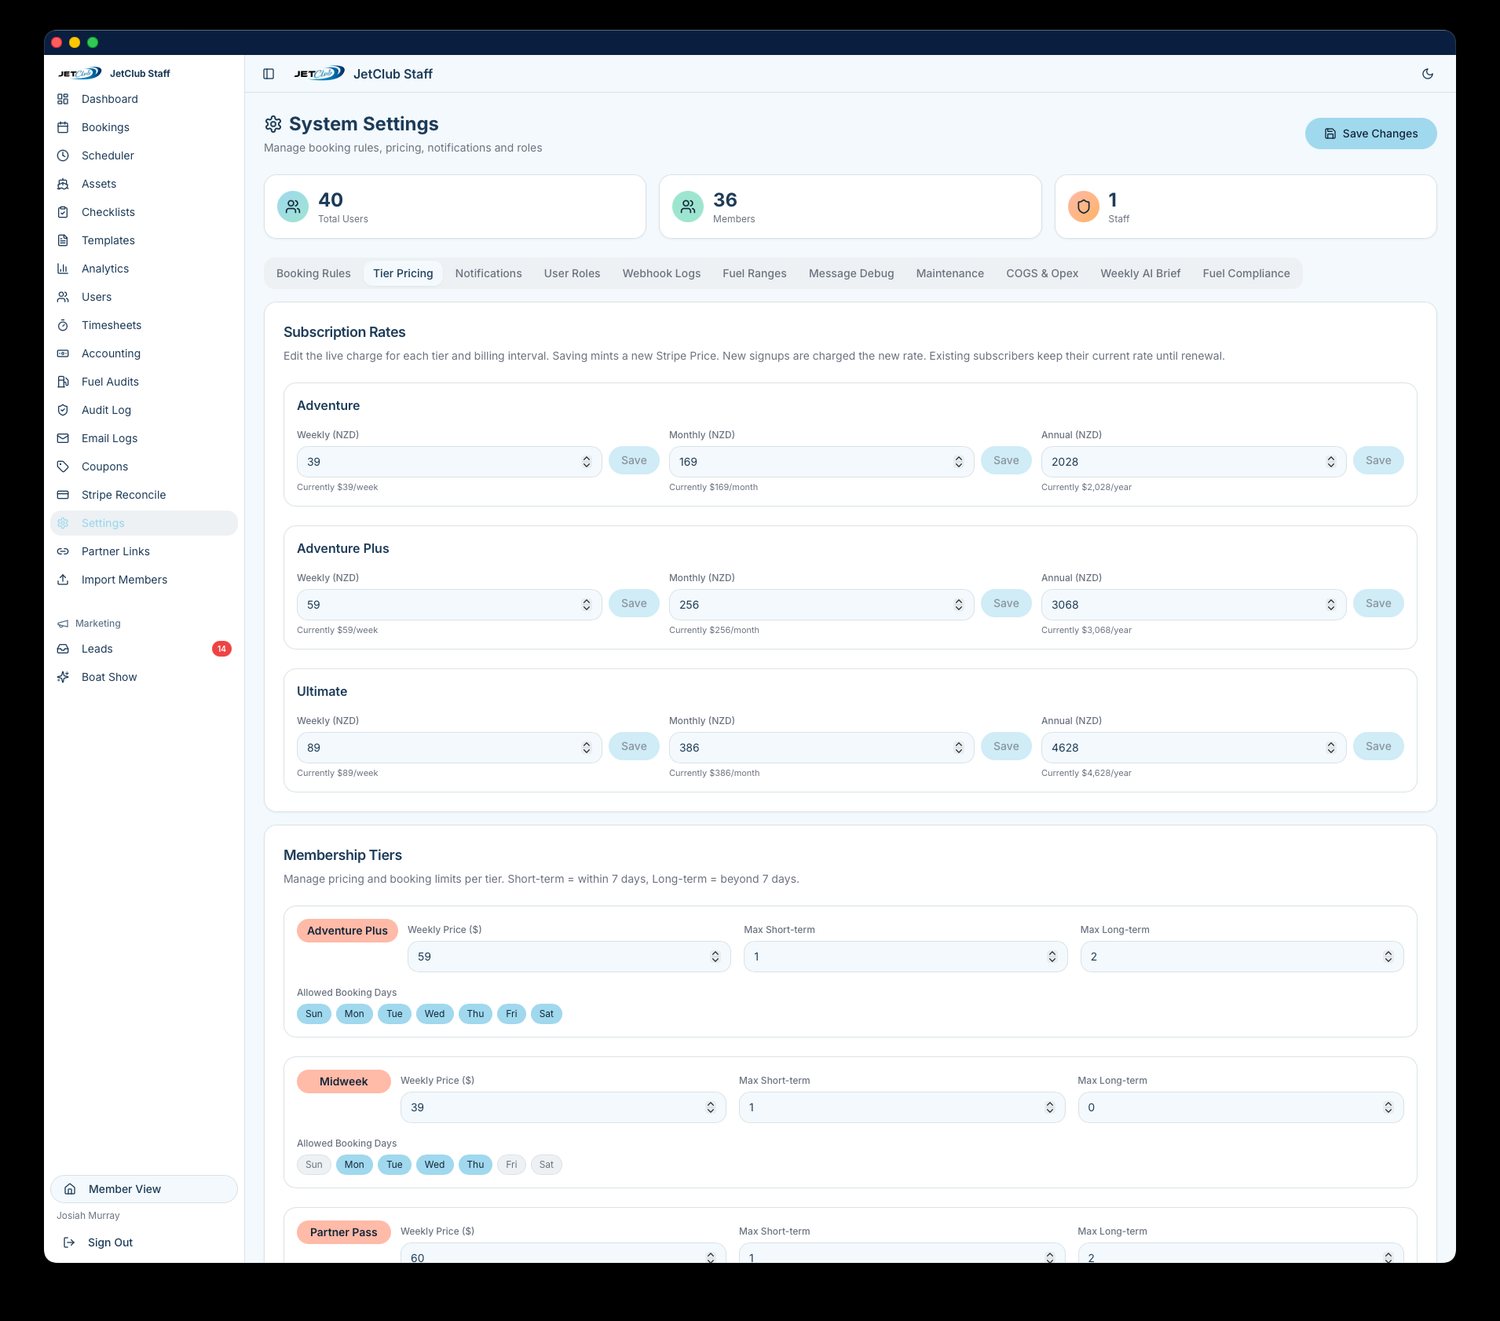Toggle the sidebar panel icon
The image size is (1500, 1321).
269,74
